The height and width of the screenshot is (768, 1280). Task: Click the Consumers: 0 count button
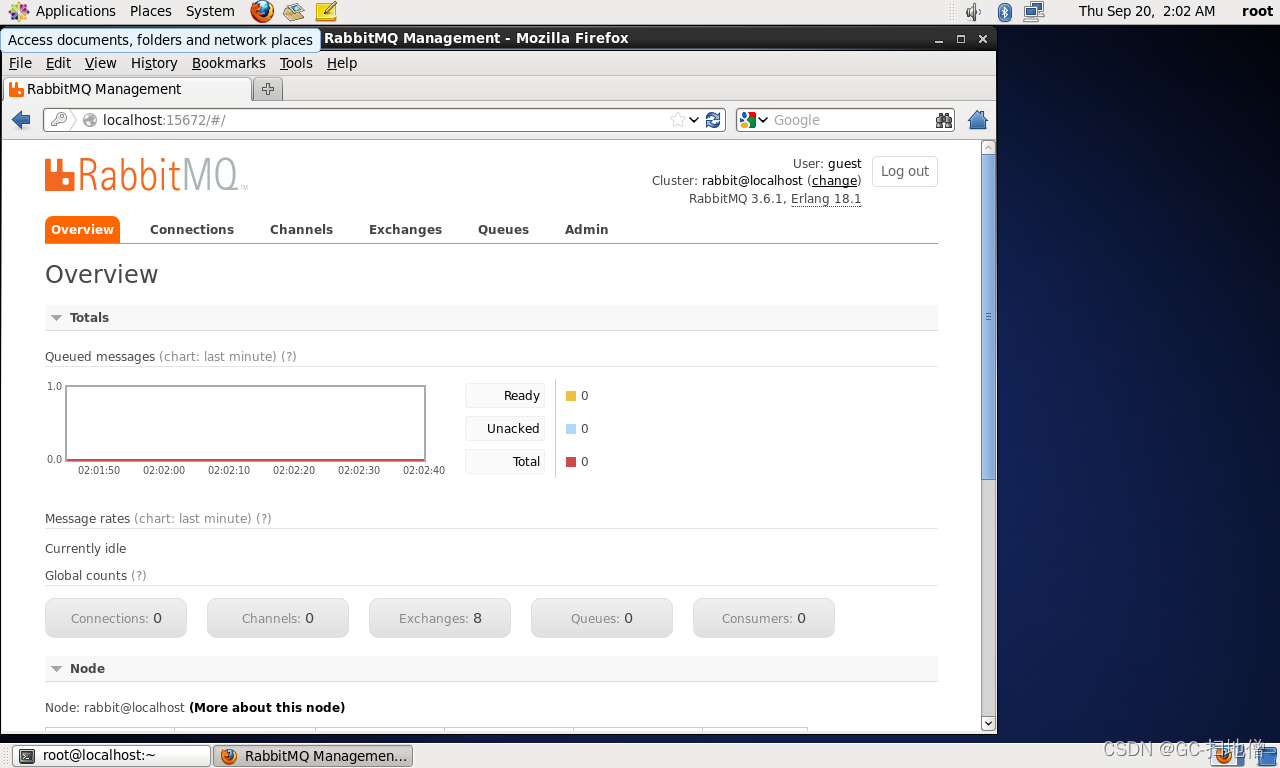764,618
